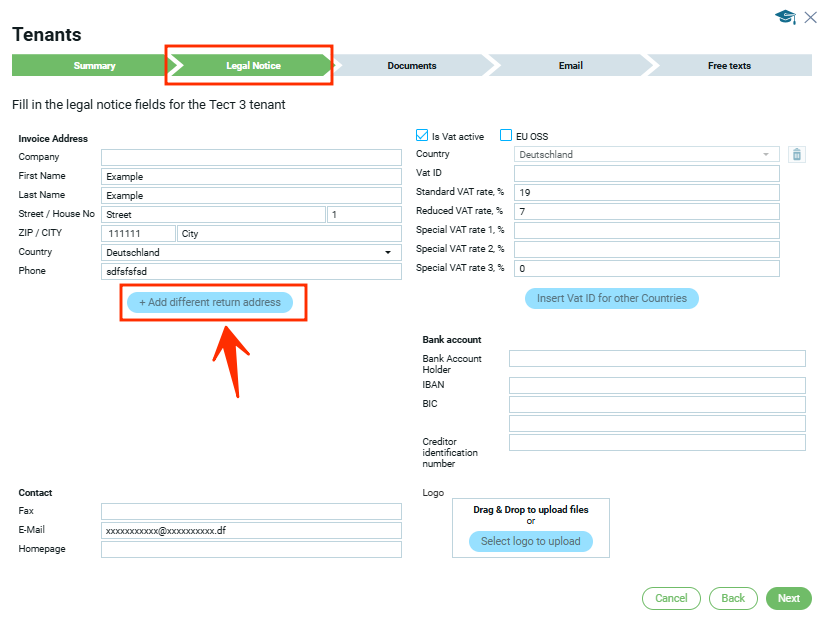The image size is (821, 618).
Task: Open the graduation cap tutorial icon
Action: coord(785,17)
